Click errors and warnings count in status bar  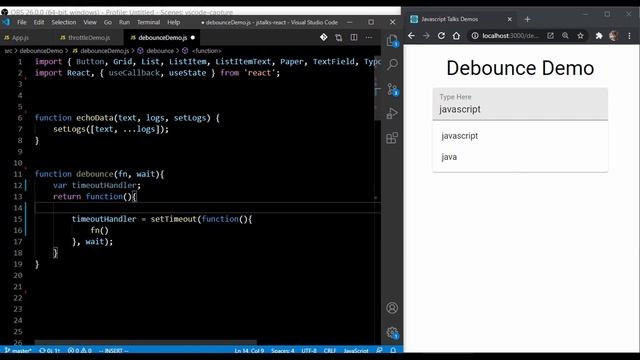[x=80, y=351]
